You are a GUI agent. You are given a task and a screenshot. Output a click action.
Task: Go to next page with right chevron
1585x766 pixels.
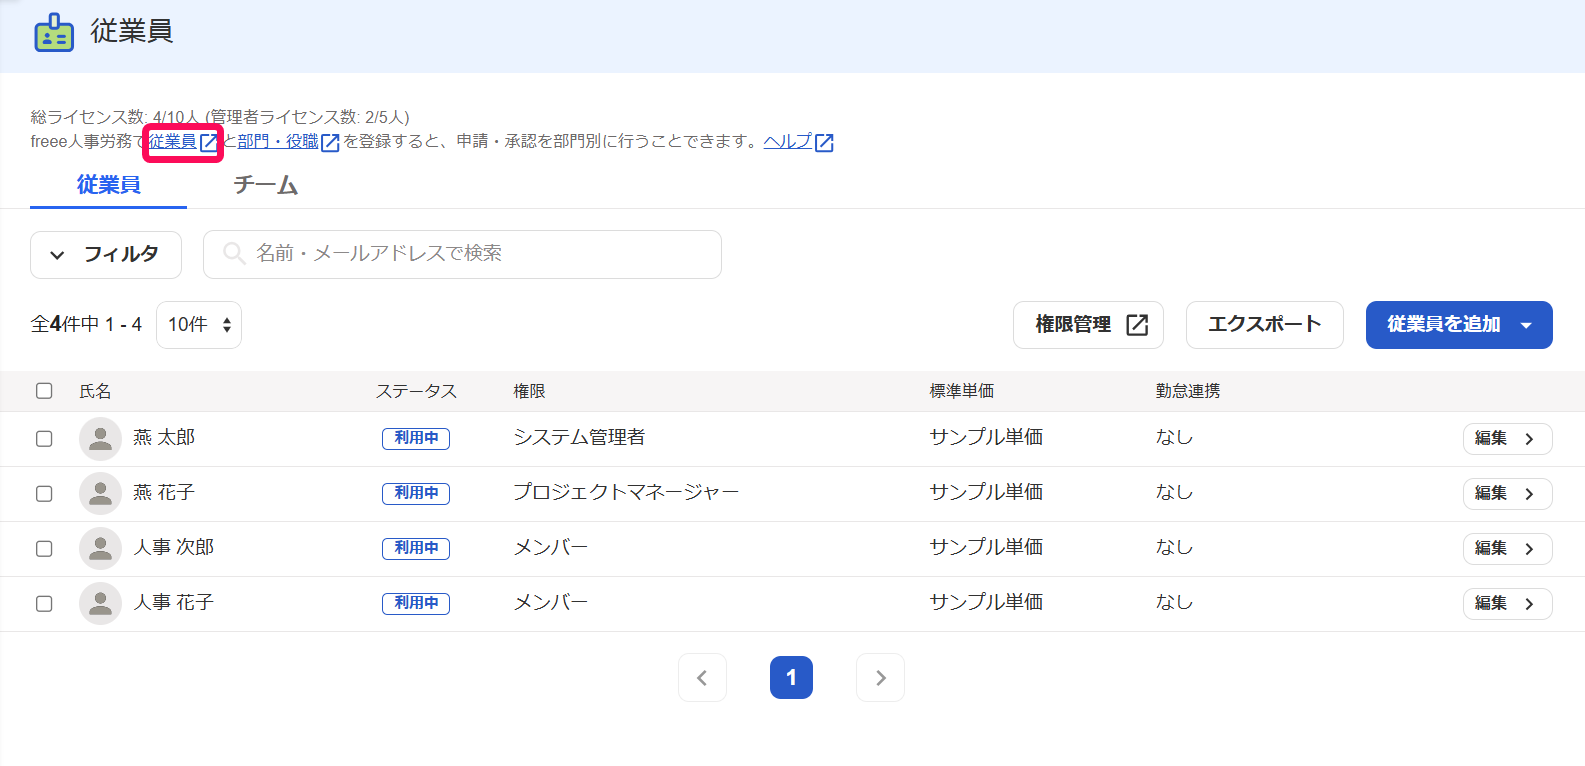tap(880, 678)
